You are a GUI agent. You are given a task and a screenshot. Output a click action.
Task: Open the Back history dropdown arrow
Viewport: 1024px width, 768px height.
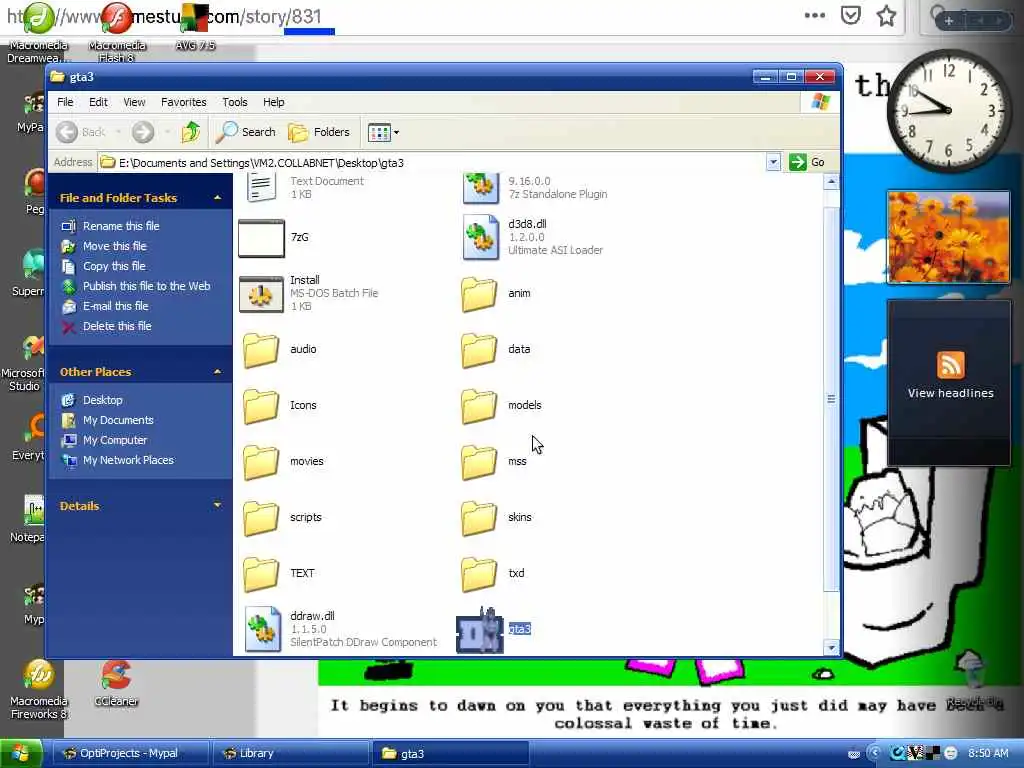(x=118, y=132)
